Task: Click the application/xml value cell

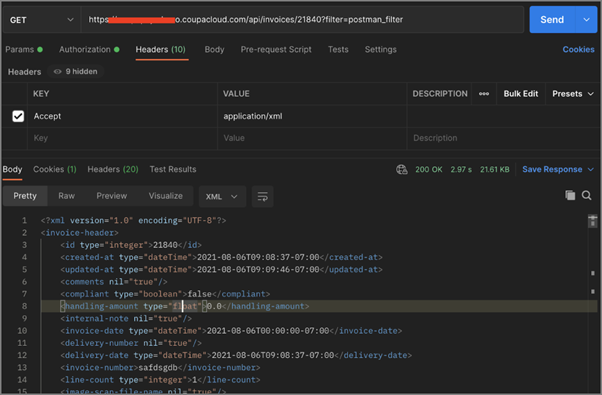Action: click(x=312, y=116)
